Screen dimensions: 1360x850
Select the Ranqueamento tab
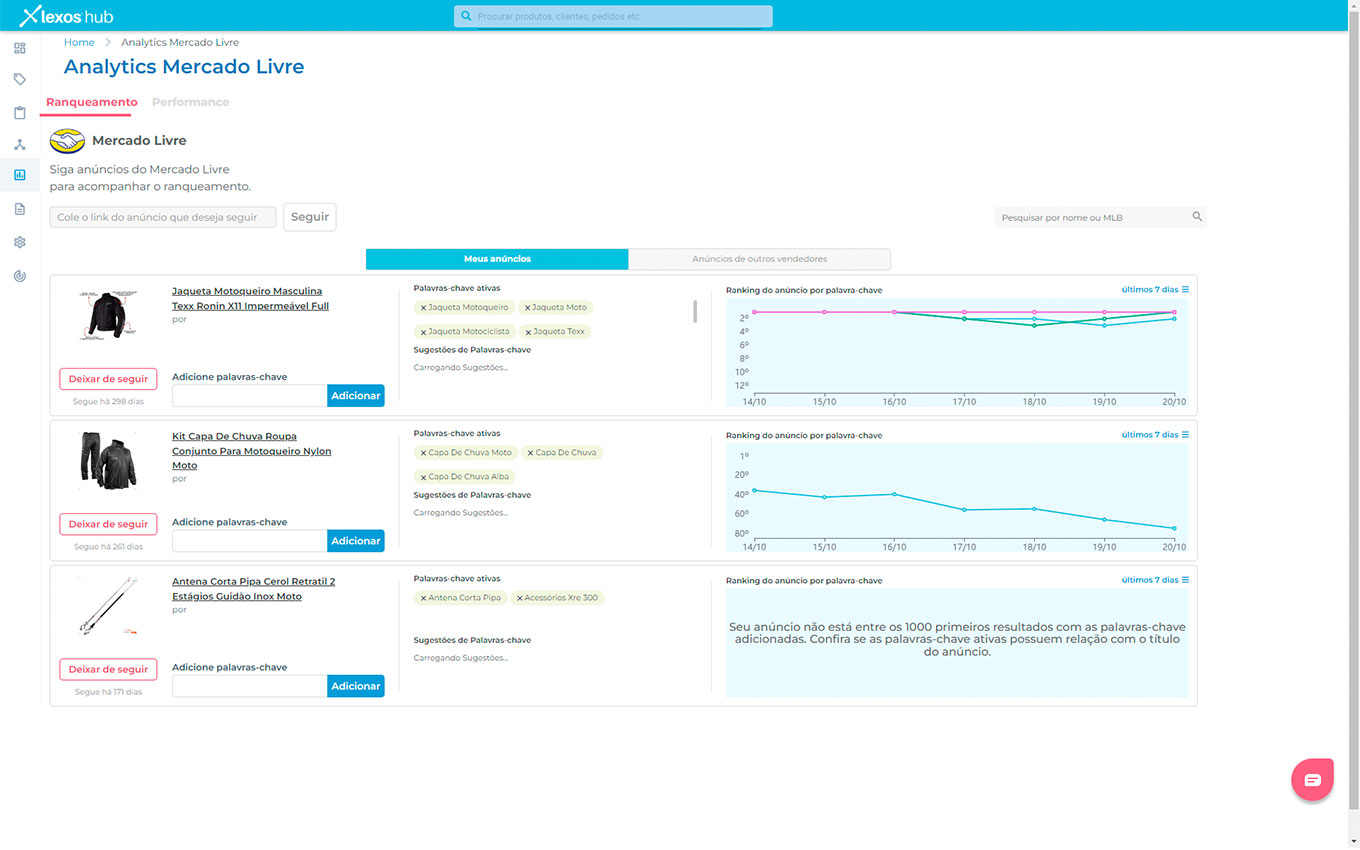(x=91, y=102)
